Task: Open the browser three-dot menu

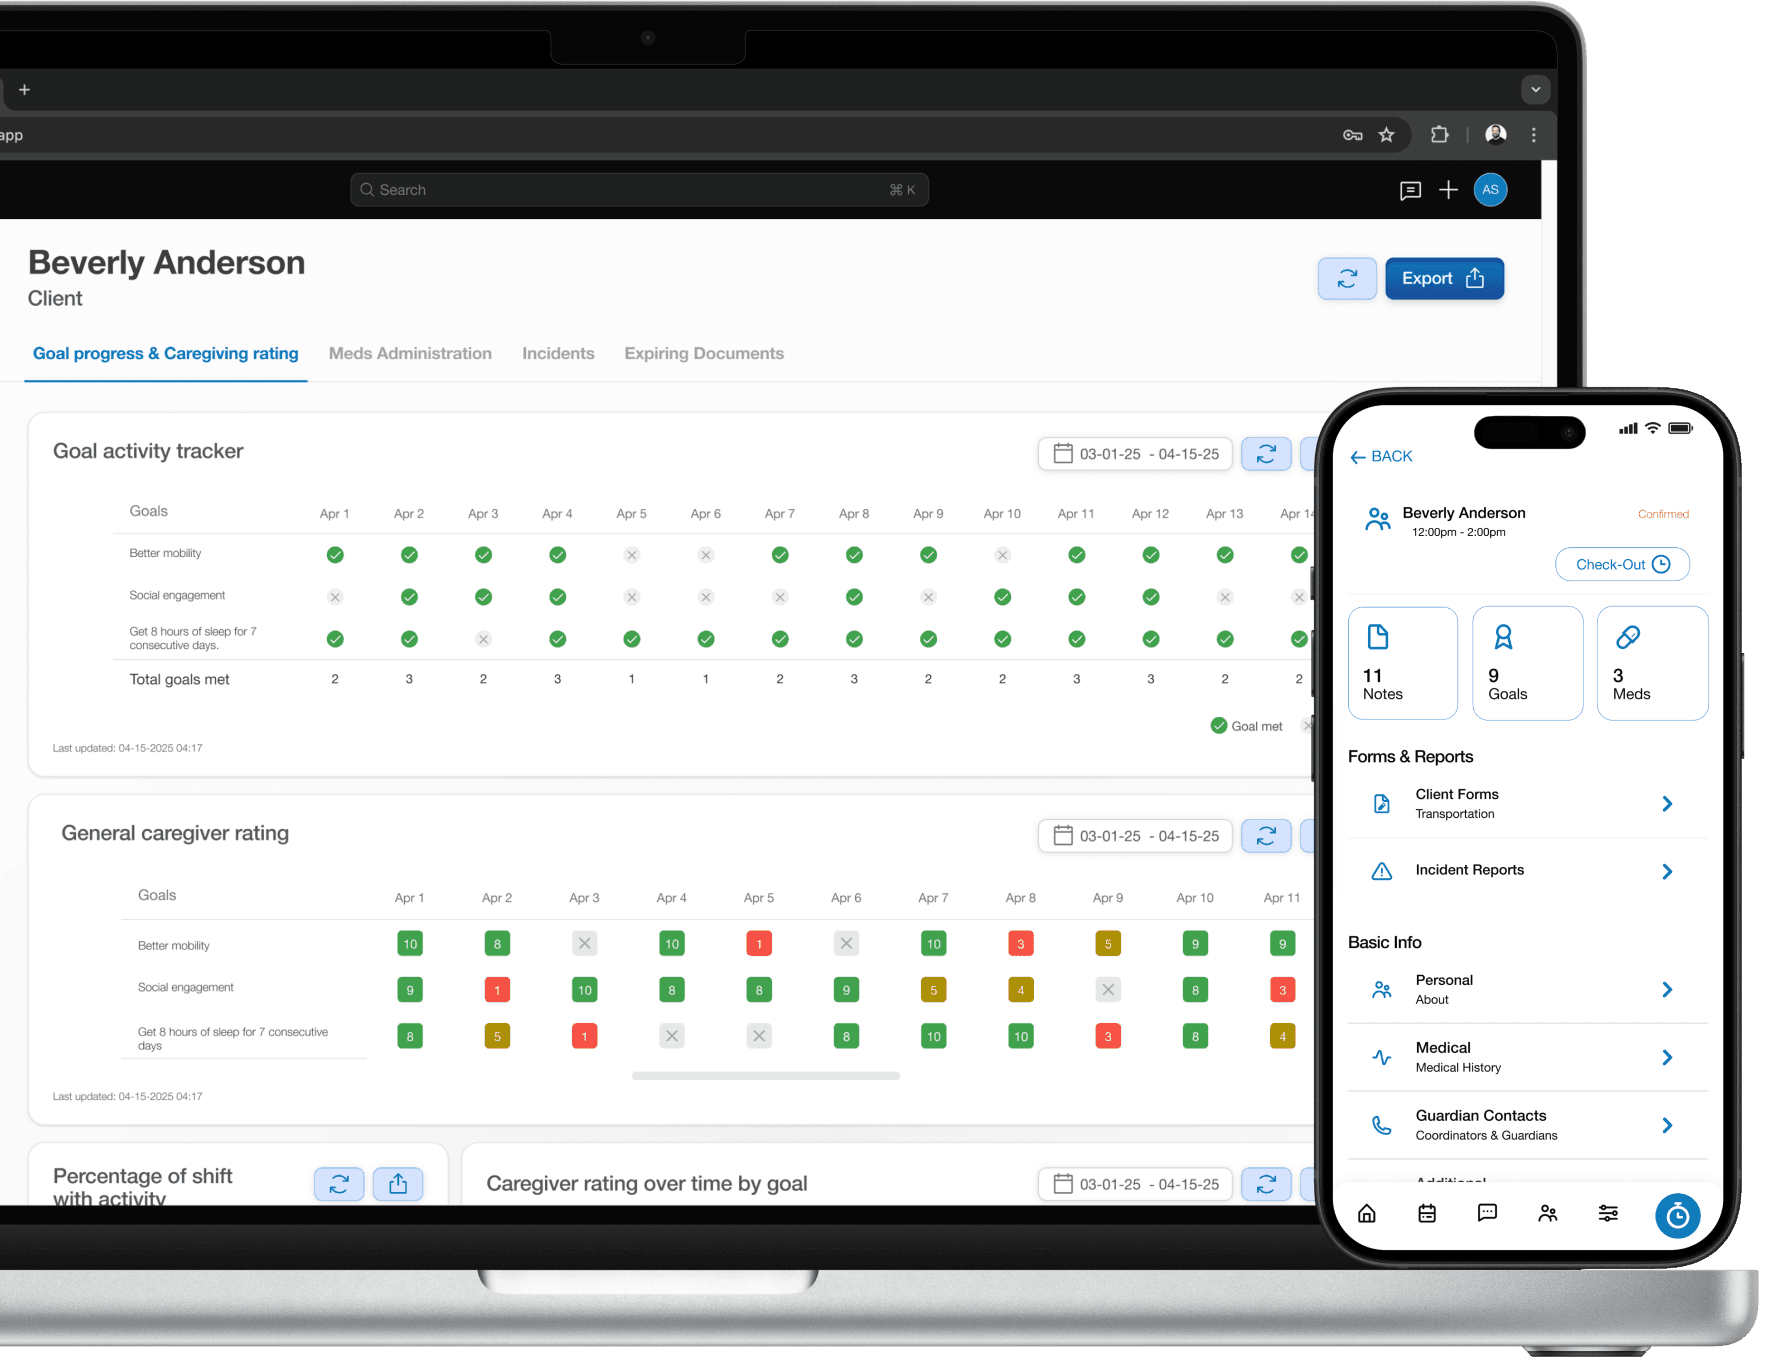Action: 1534,135
